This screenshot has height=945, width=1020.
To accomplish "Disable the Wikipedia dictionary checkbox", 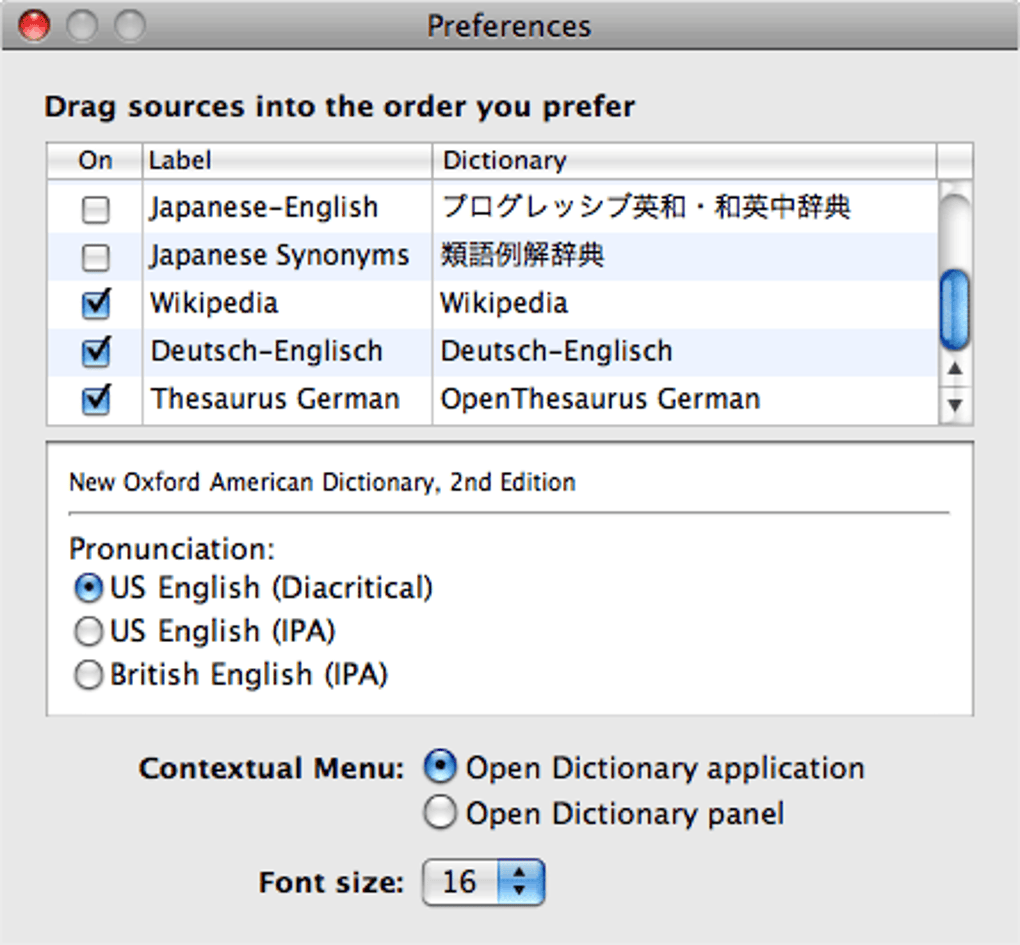I will 95,304.
